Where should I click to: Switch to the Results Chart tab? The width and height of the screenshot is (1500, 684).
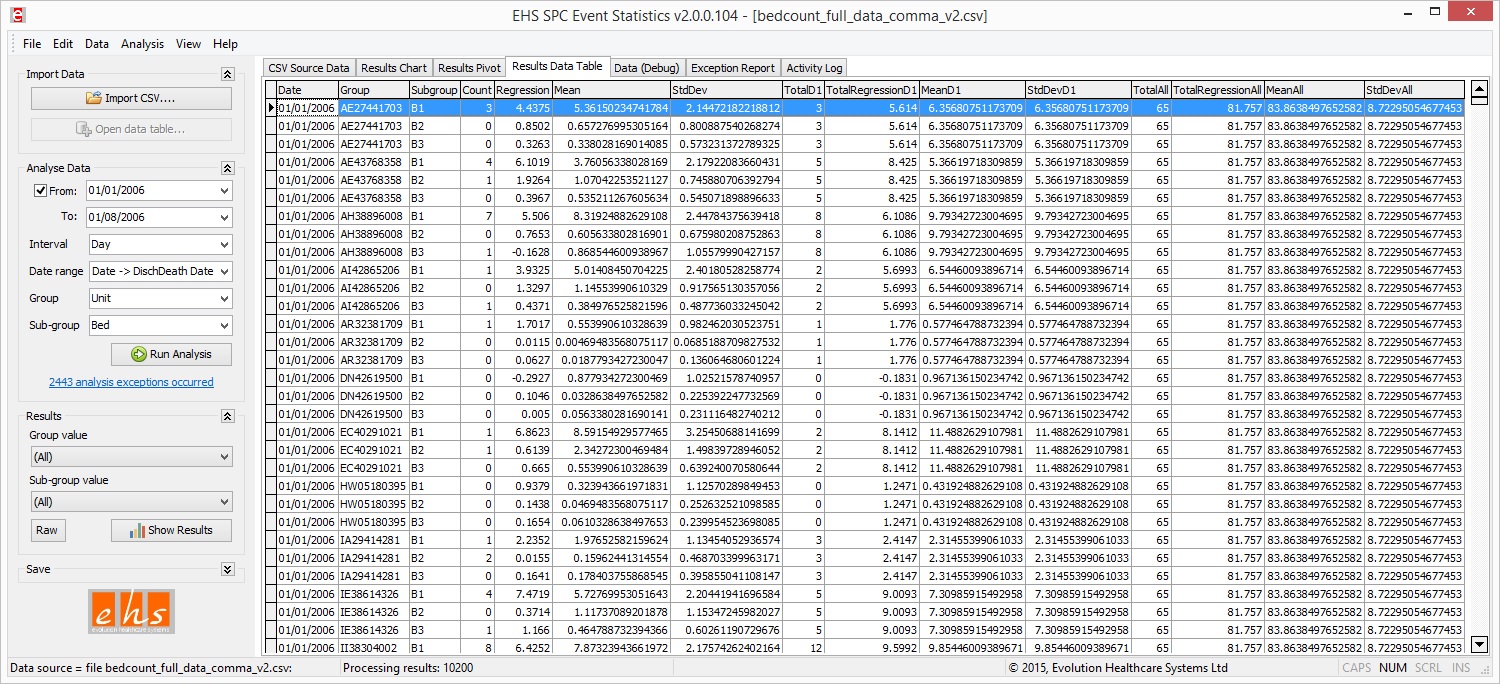click(393, 68)
